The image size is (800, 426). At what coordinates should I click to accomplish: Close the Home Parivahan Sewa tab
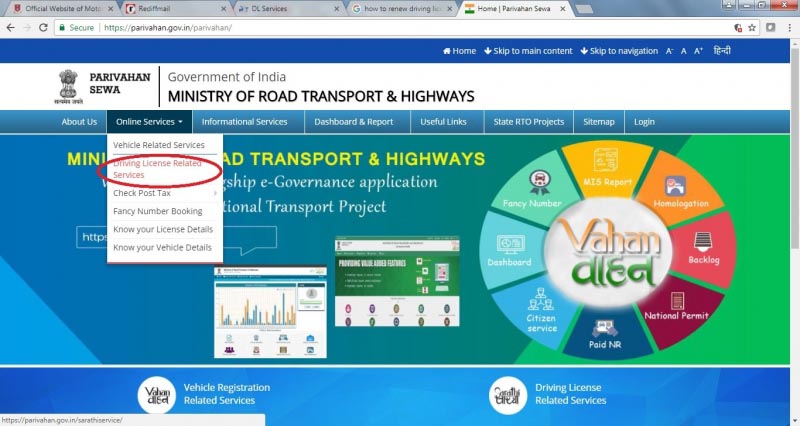coord(563,9)
